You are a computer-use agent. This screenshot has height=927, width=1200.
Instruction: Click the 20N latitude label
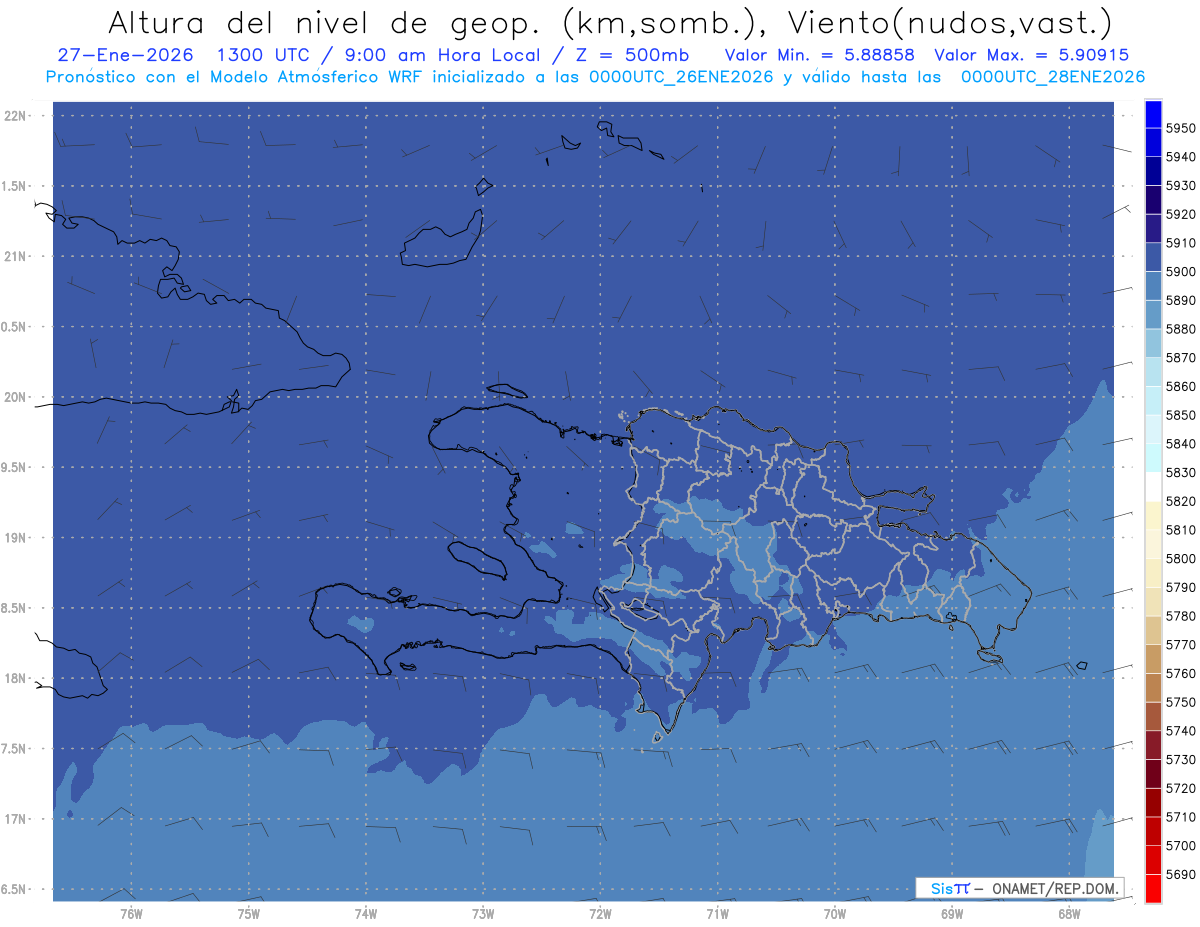click(x=15, y=397)
